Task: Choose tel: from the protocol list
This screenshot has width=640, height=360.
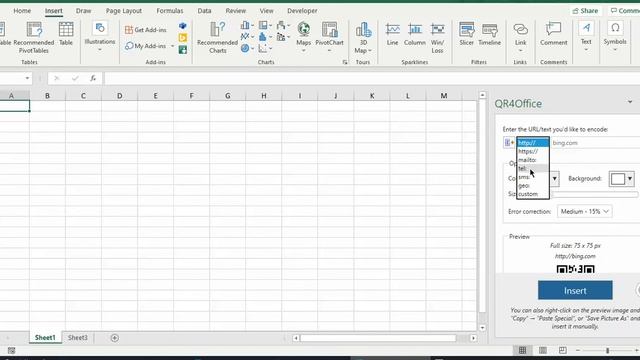Action: 533,168
